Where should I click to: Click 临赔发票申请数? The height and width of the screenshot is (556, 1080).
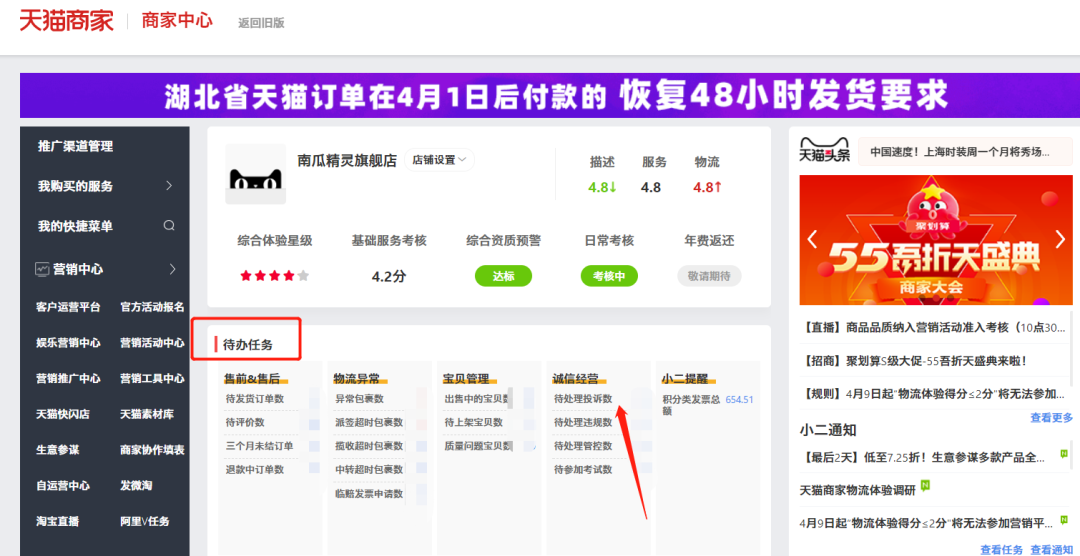pyautogui.click(x=369, y=493)
